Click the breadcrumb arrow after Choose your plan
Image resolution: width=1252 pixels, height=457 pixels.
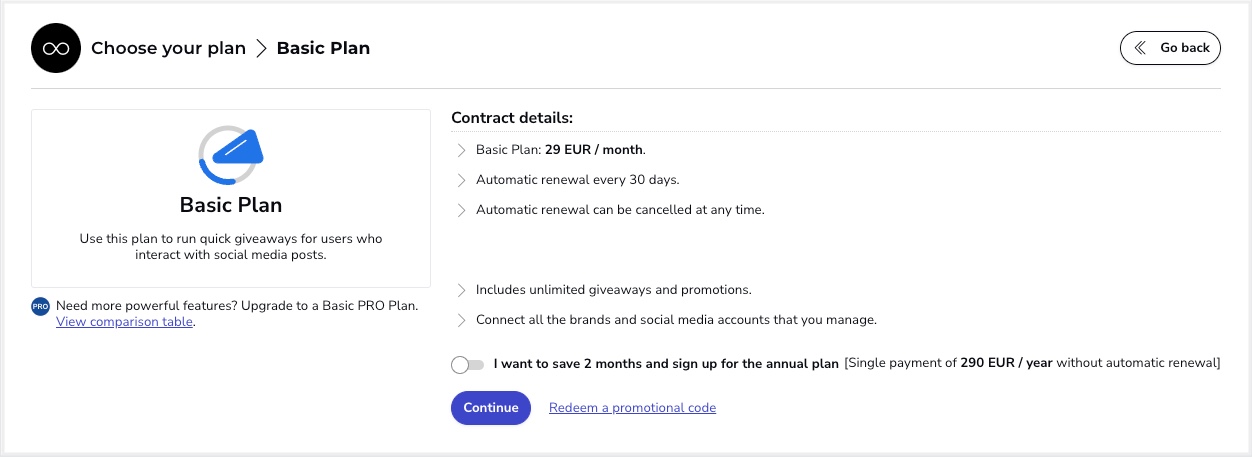point(261,48)
